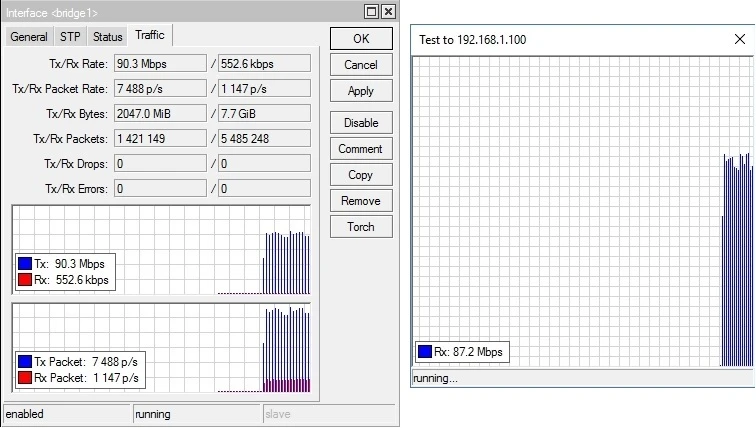Click the Tx Rate value field

coord(159,64)
